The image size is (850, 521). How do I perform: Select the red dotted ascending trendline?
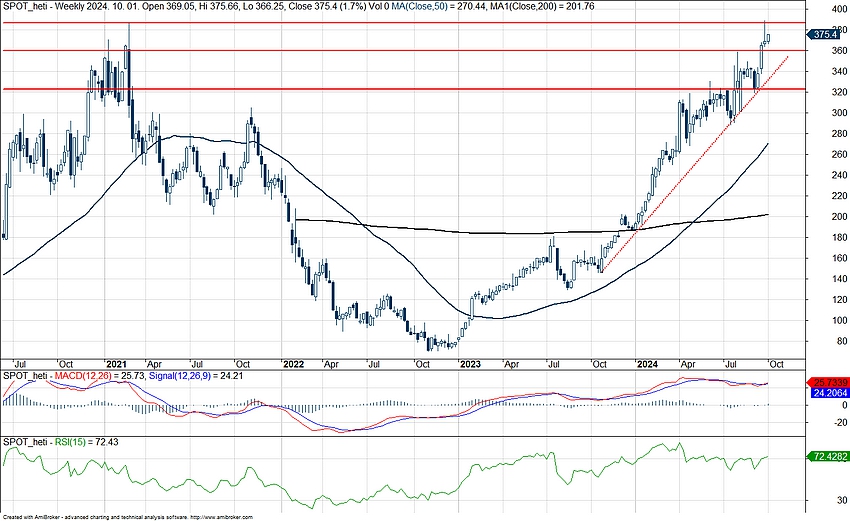680,180
